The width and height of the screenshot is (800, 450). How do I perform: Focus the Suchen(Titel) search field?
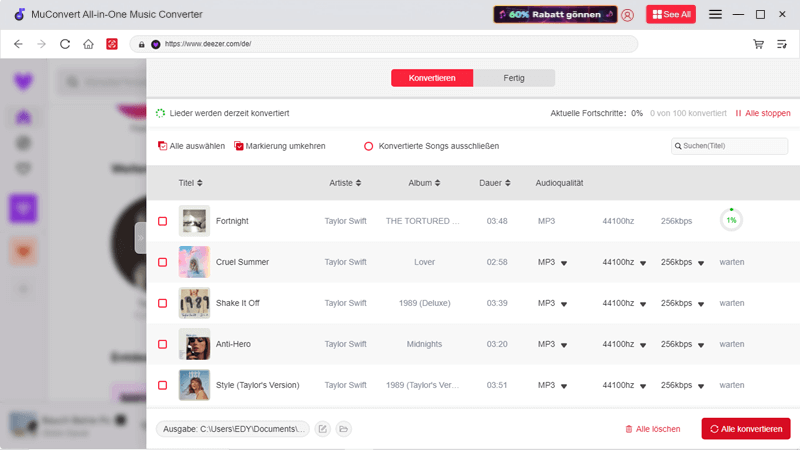730,146
